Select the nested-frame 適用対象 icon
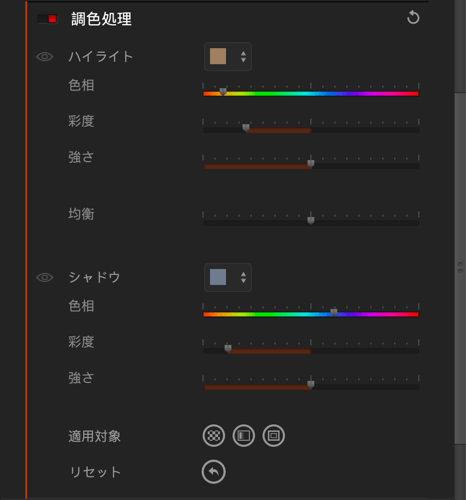 click(x=274, y=436)
